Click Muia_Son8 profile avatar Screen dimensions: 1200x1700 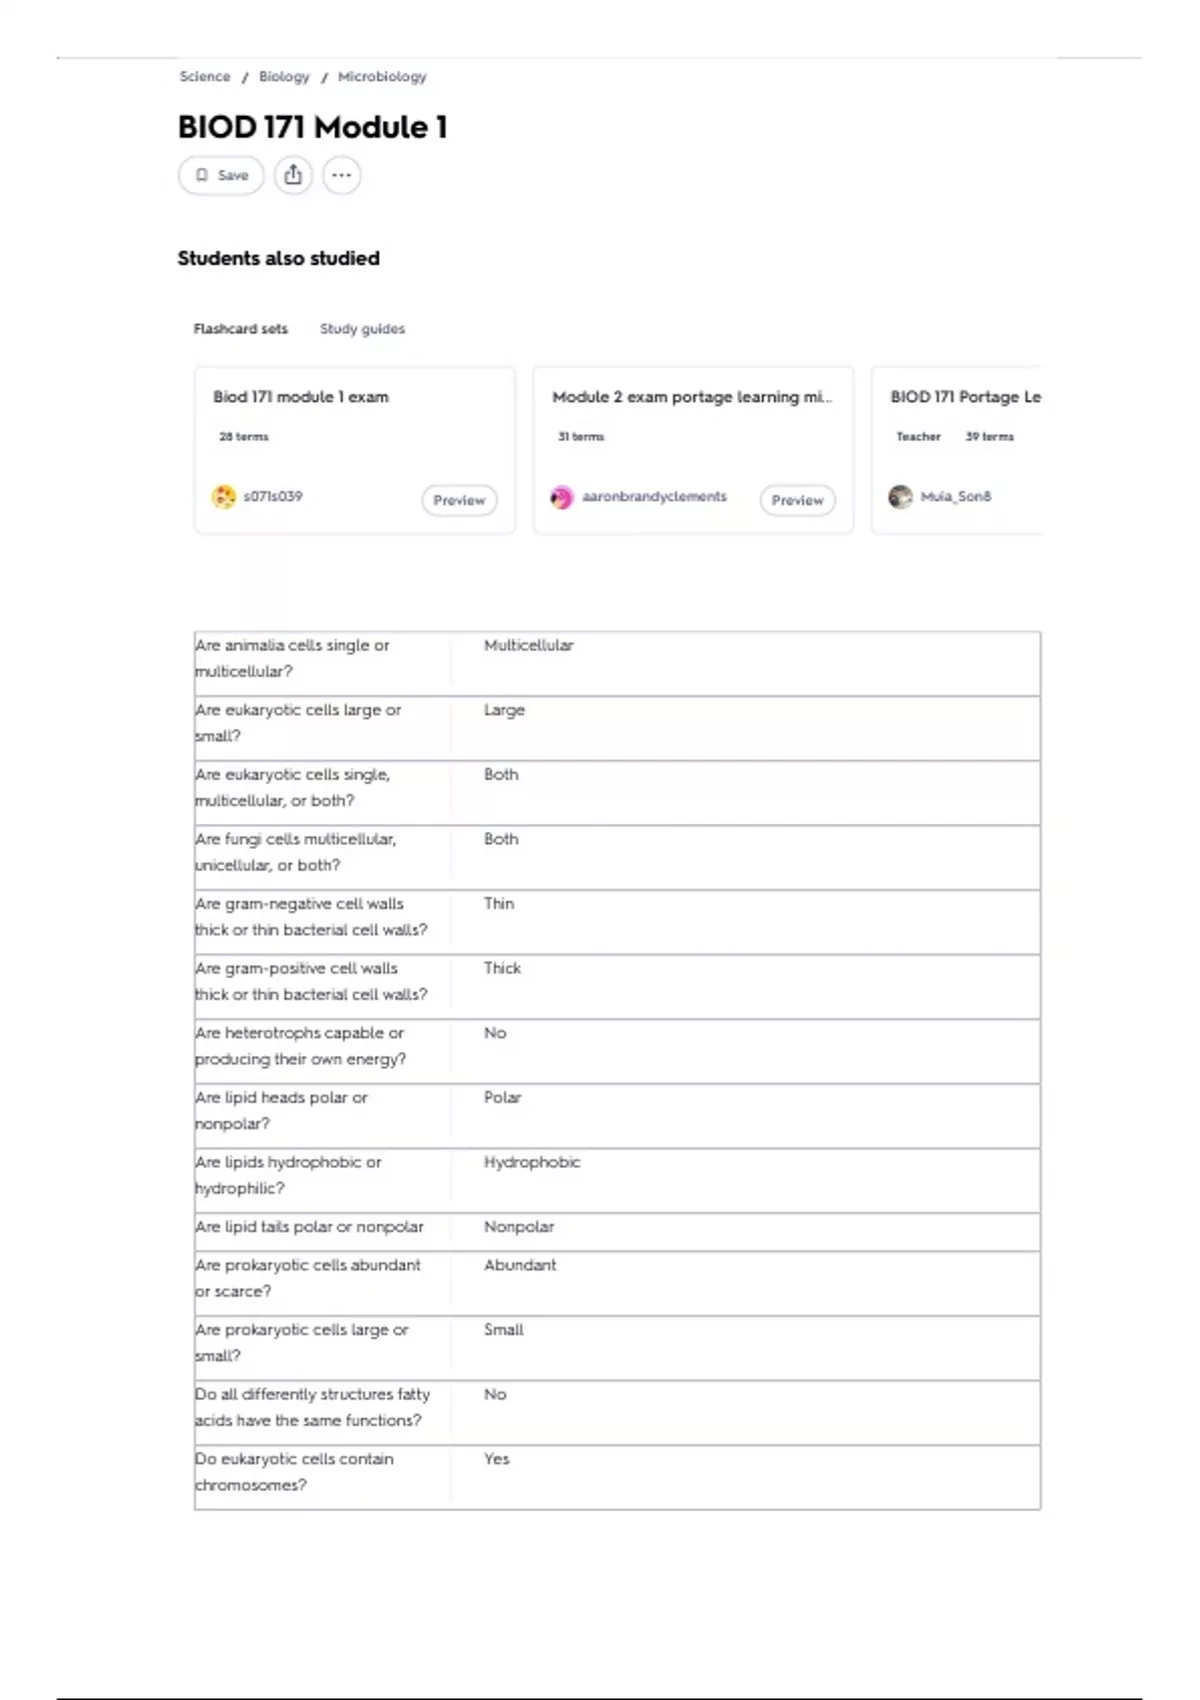[900, 497]
